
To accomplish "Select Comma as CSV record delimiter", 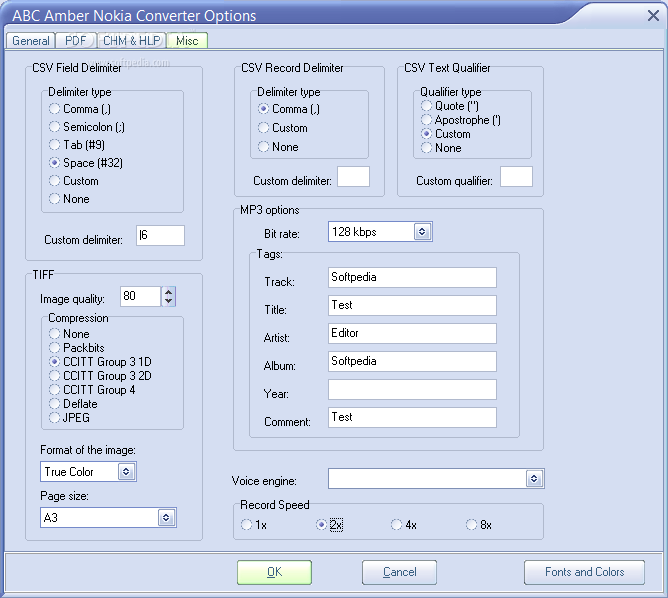I will (x=288, y=109).
